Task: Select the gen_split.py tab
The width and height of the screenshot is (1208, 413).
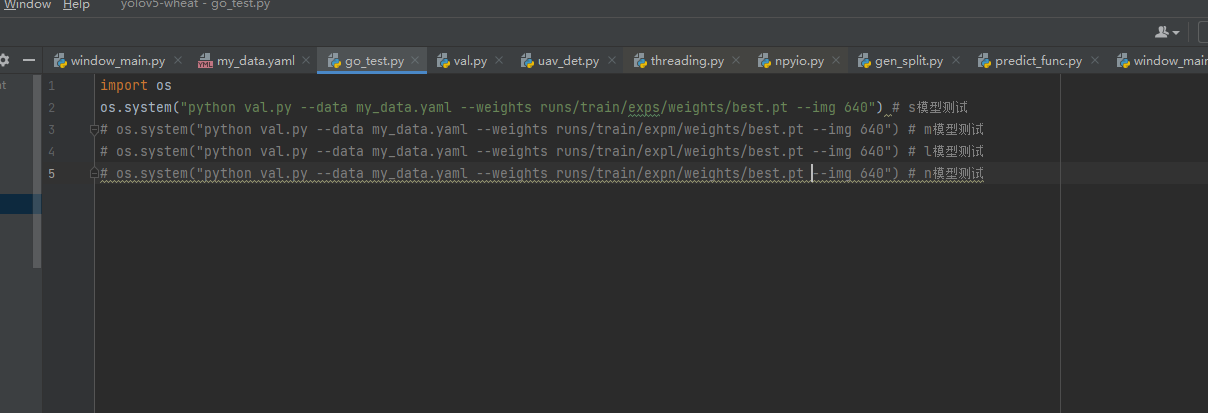Action: pos(908,61)
